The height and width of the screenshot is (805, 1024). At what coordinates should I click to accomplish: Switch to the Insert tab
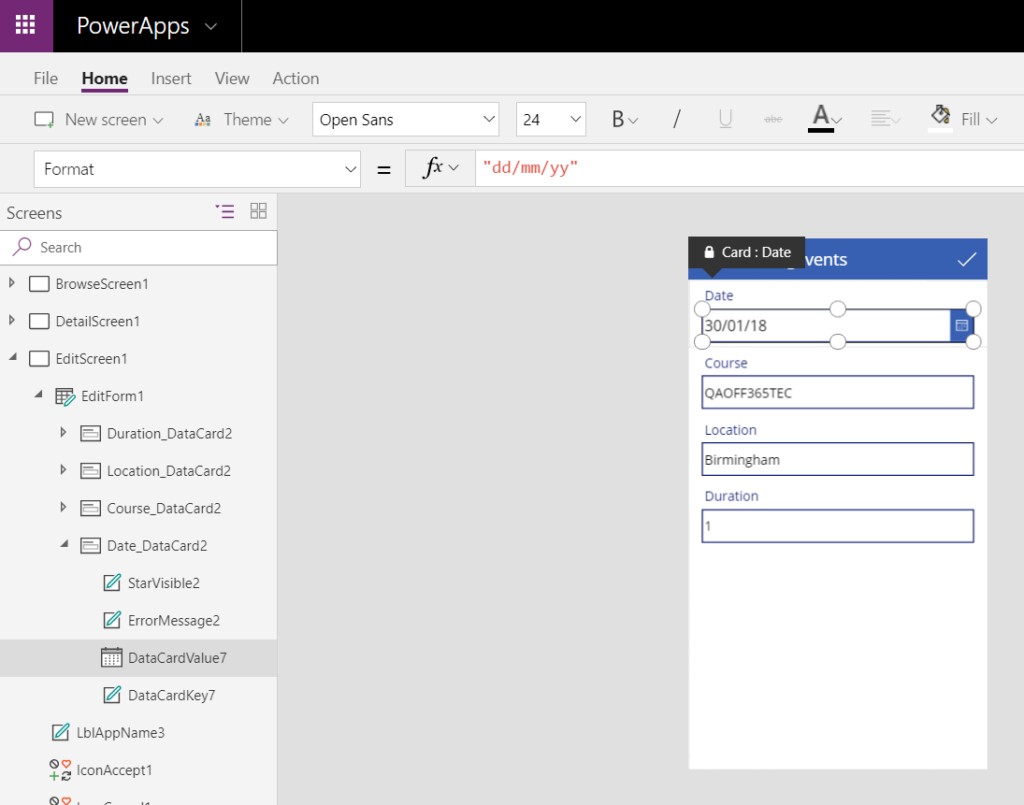pos(171,78)
